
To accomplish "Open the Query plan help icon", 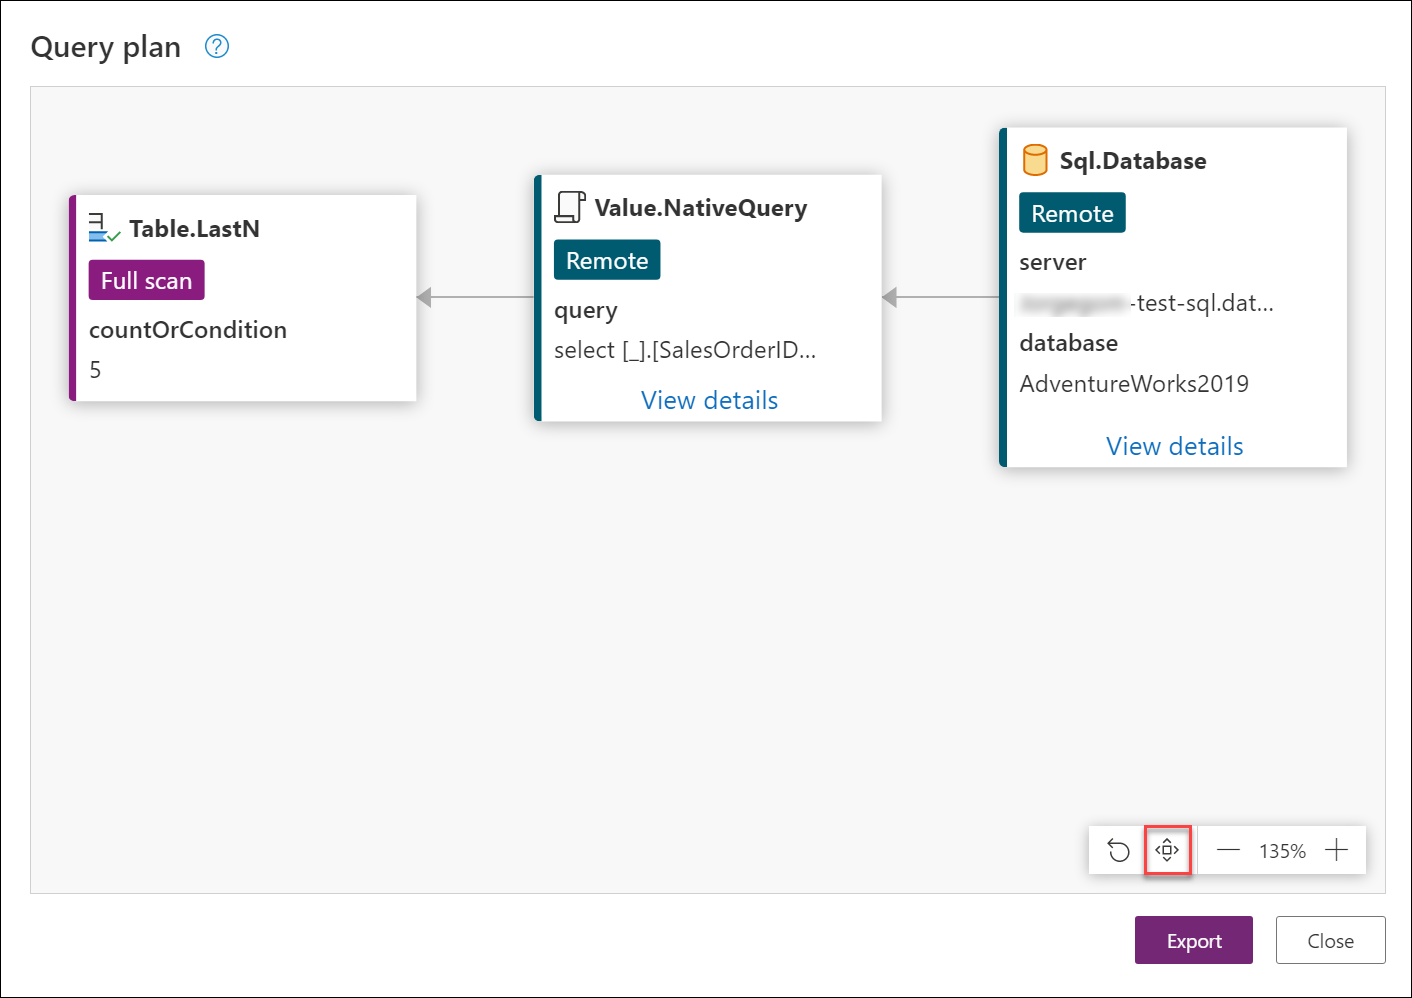I will tap(217, 46).
